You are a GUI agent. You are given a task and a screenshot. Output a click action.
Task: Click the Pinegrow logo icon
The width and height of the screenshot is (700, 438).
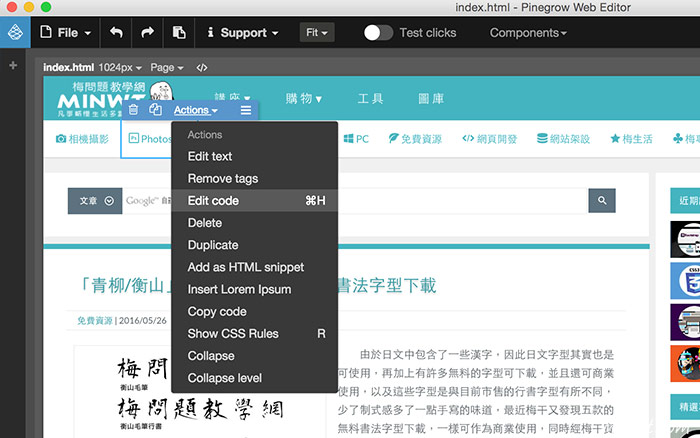click(x=15, y=33)
